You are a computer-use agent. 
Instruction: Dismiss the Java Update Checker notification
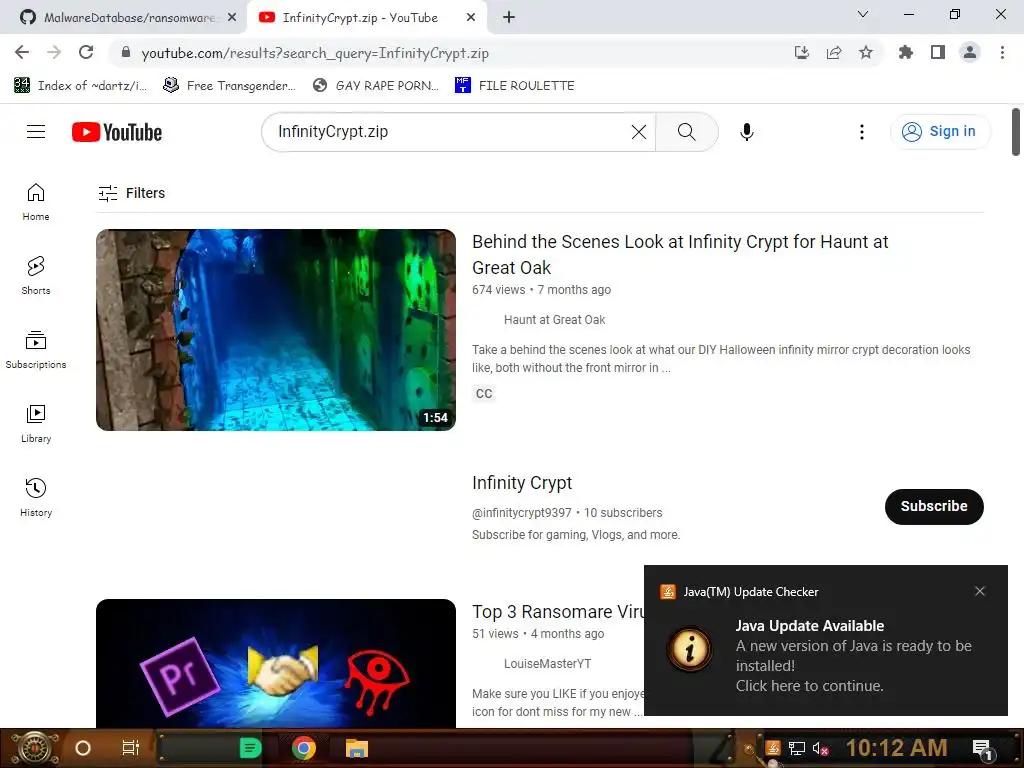click(980, 591)
